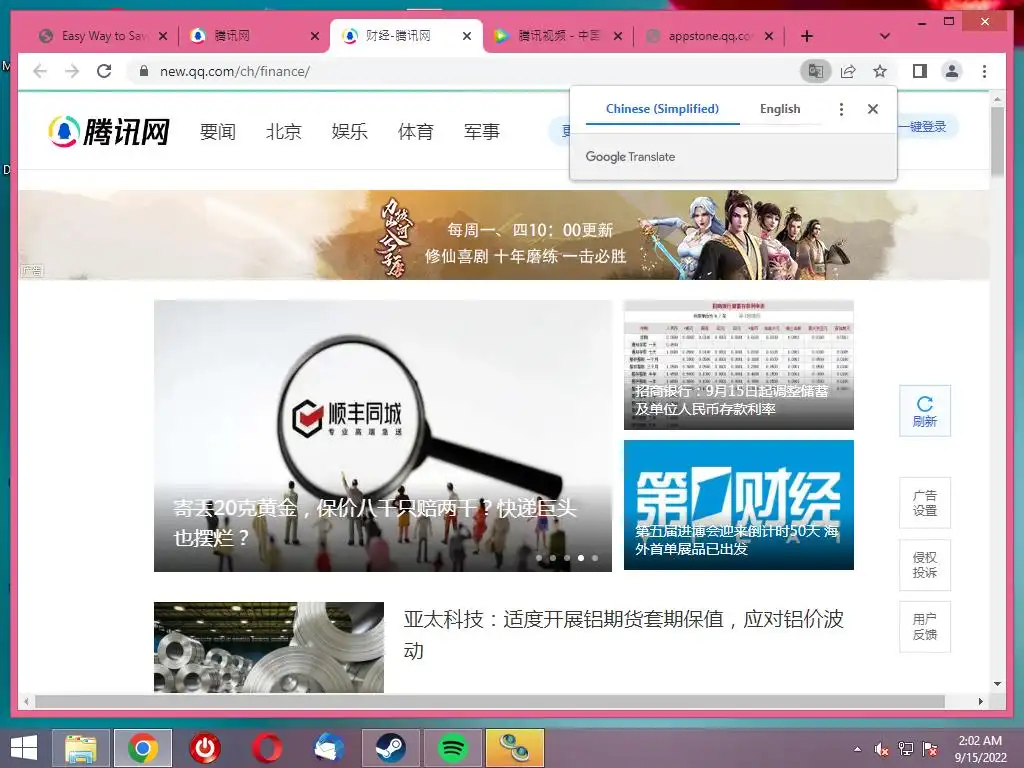Go back to previous page
Image resolution: width=1024 pixels, height=768 pixels.
click(40, 71)
